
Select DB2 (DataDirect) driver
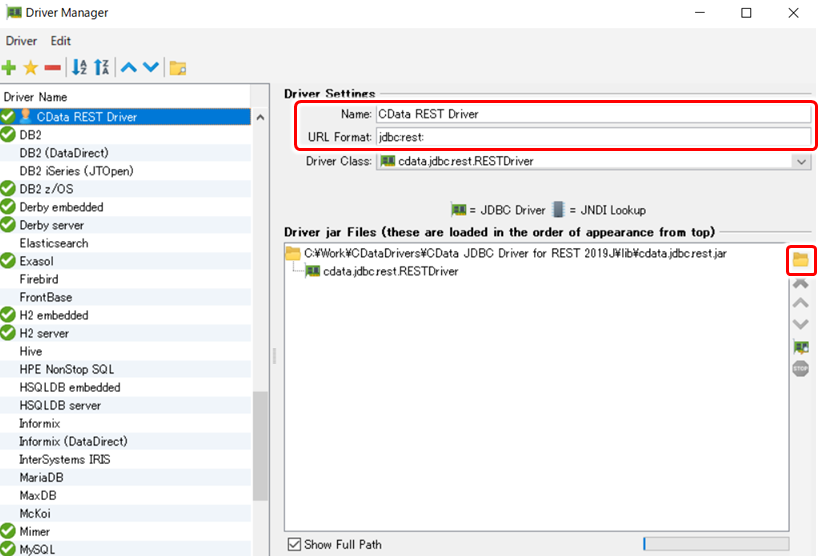125,153
